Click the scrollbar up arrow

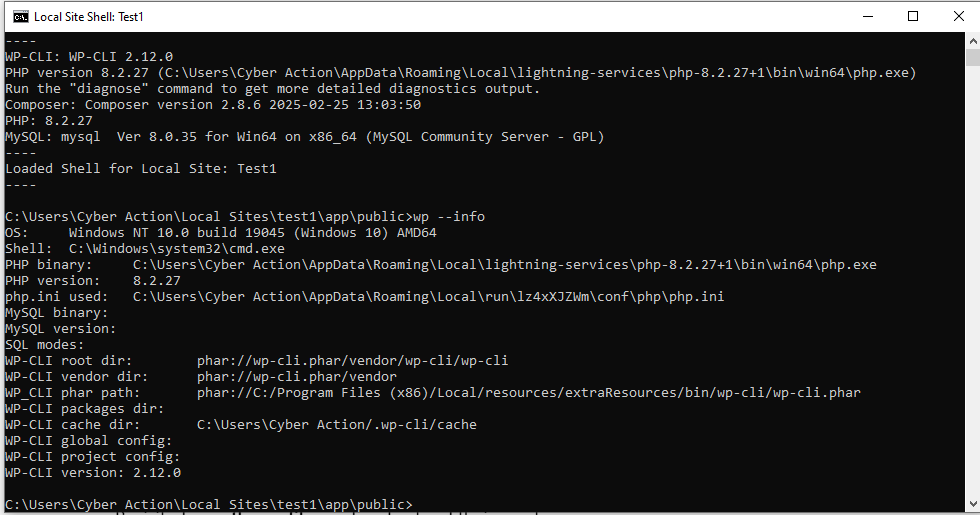click(970, 41)
